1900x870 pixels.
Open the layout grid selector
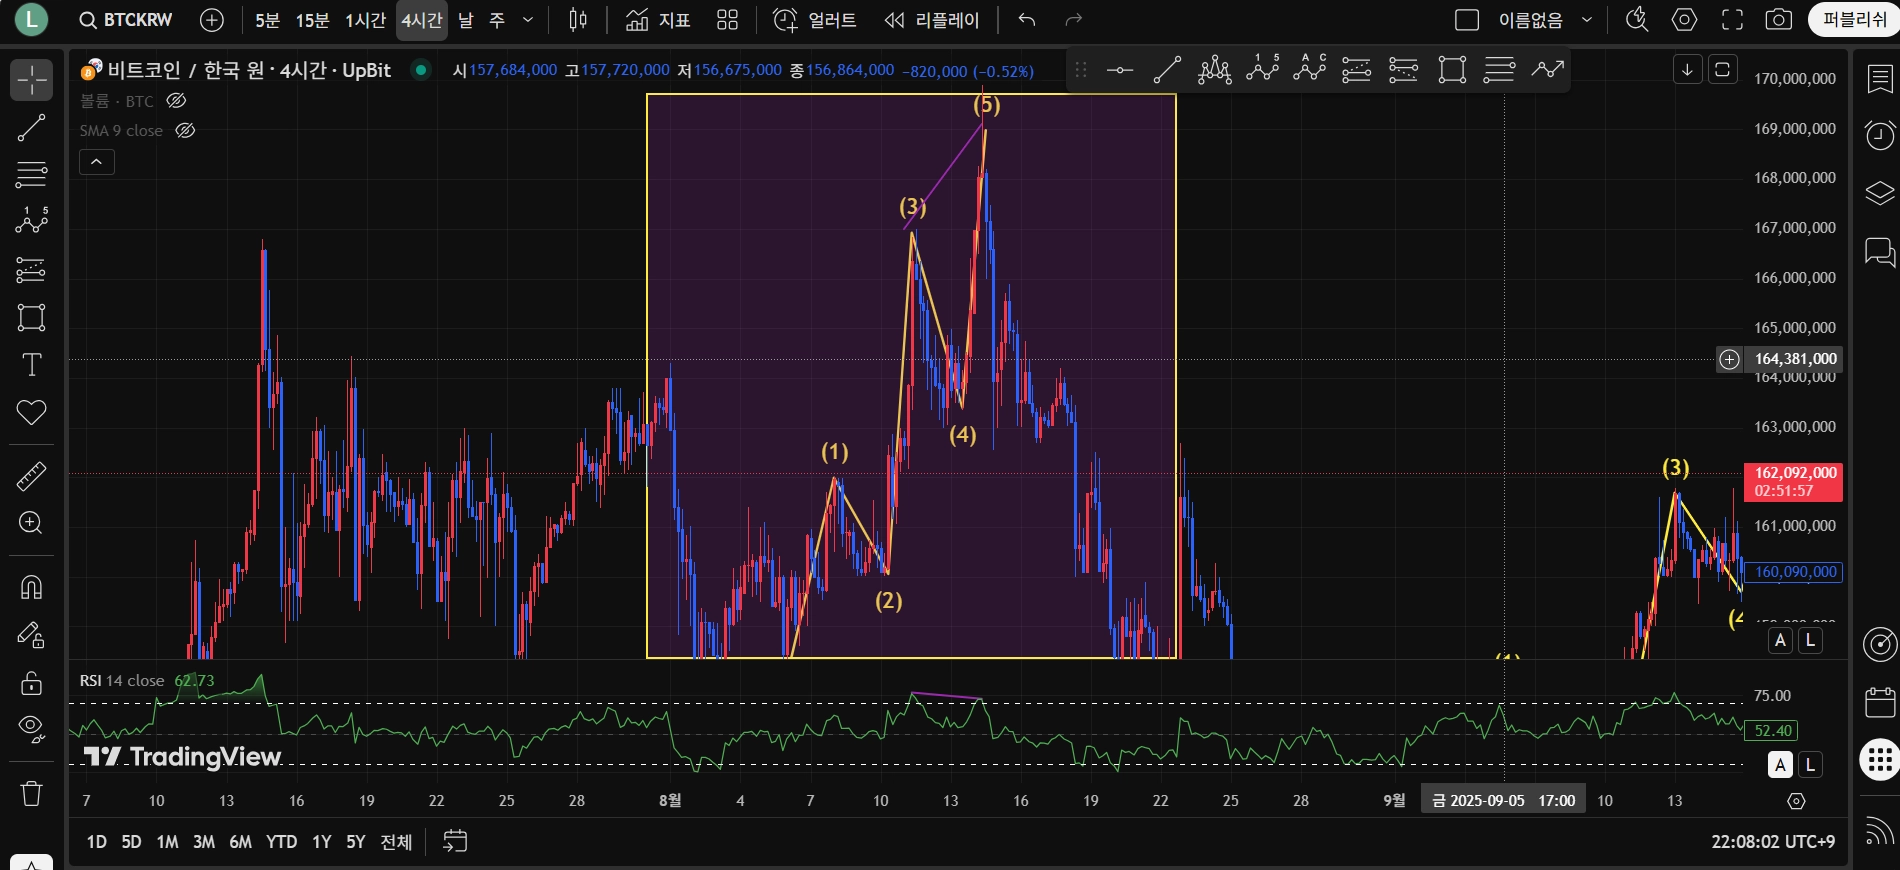(x=728, y=20)
